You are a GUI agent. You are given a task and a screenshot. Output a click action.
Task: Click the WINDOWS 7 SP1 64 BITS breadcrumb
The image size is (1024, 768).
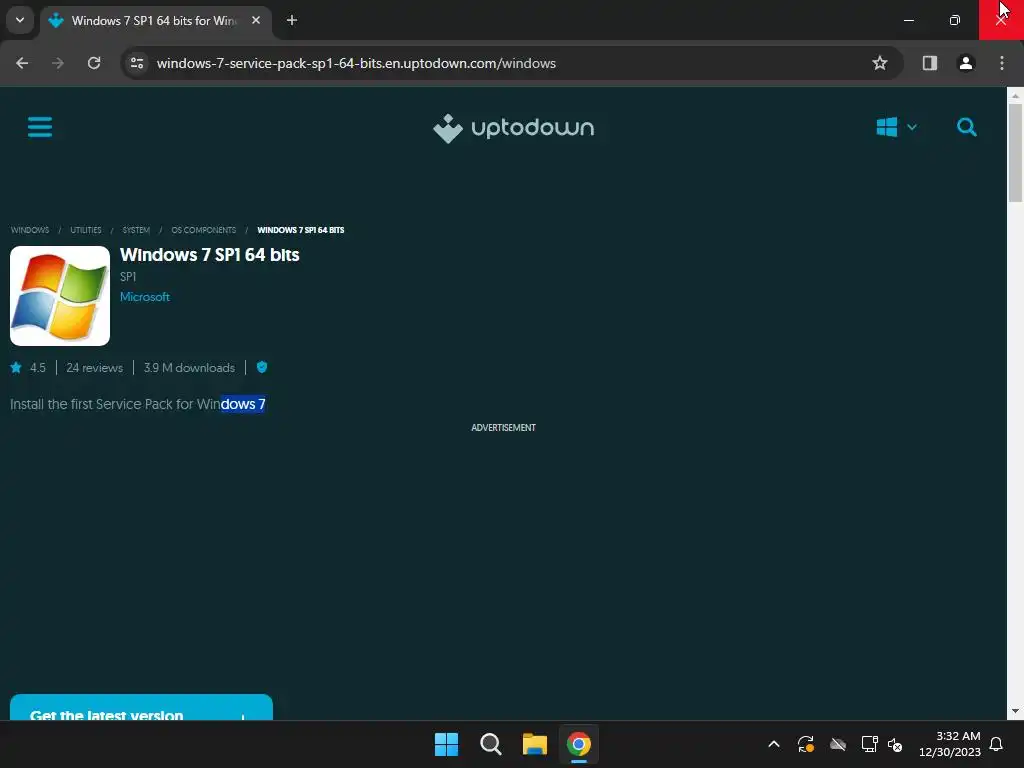(300, 230)
